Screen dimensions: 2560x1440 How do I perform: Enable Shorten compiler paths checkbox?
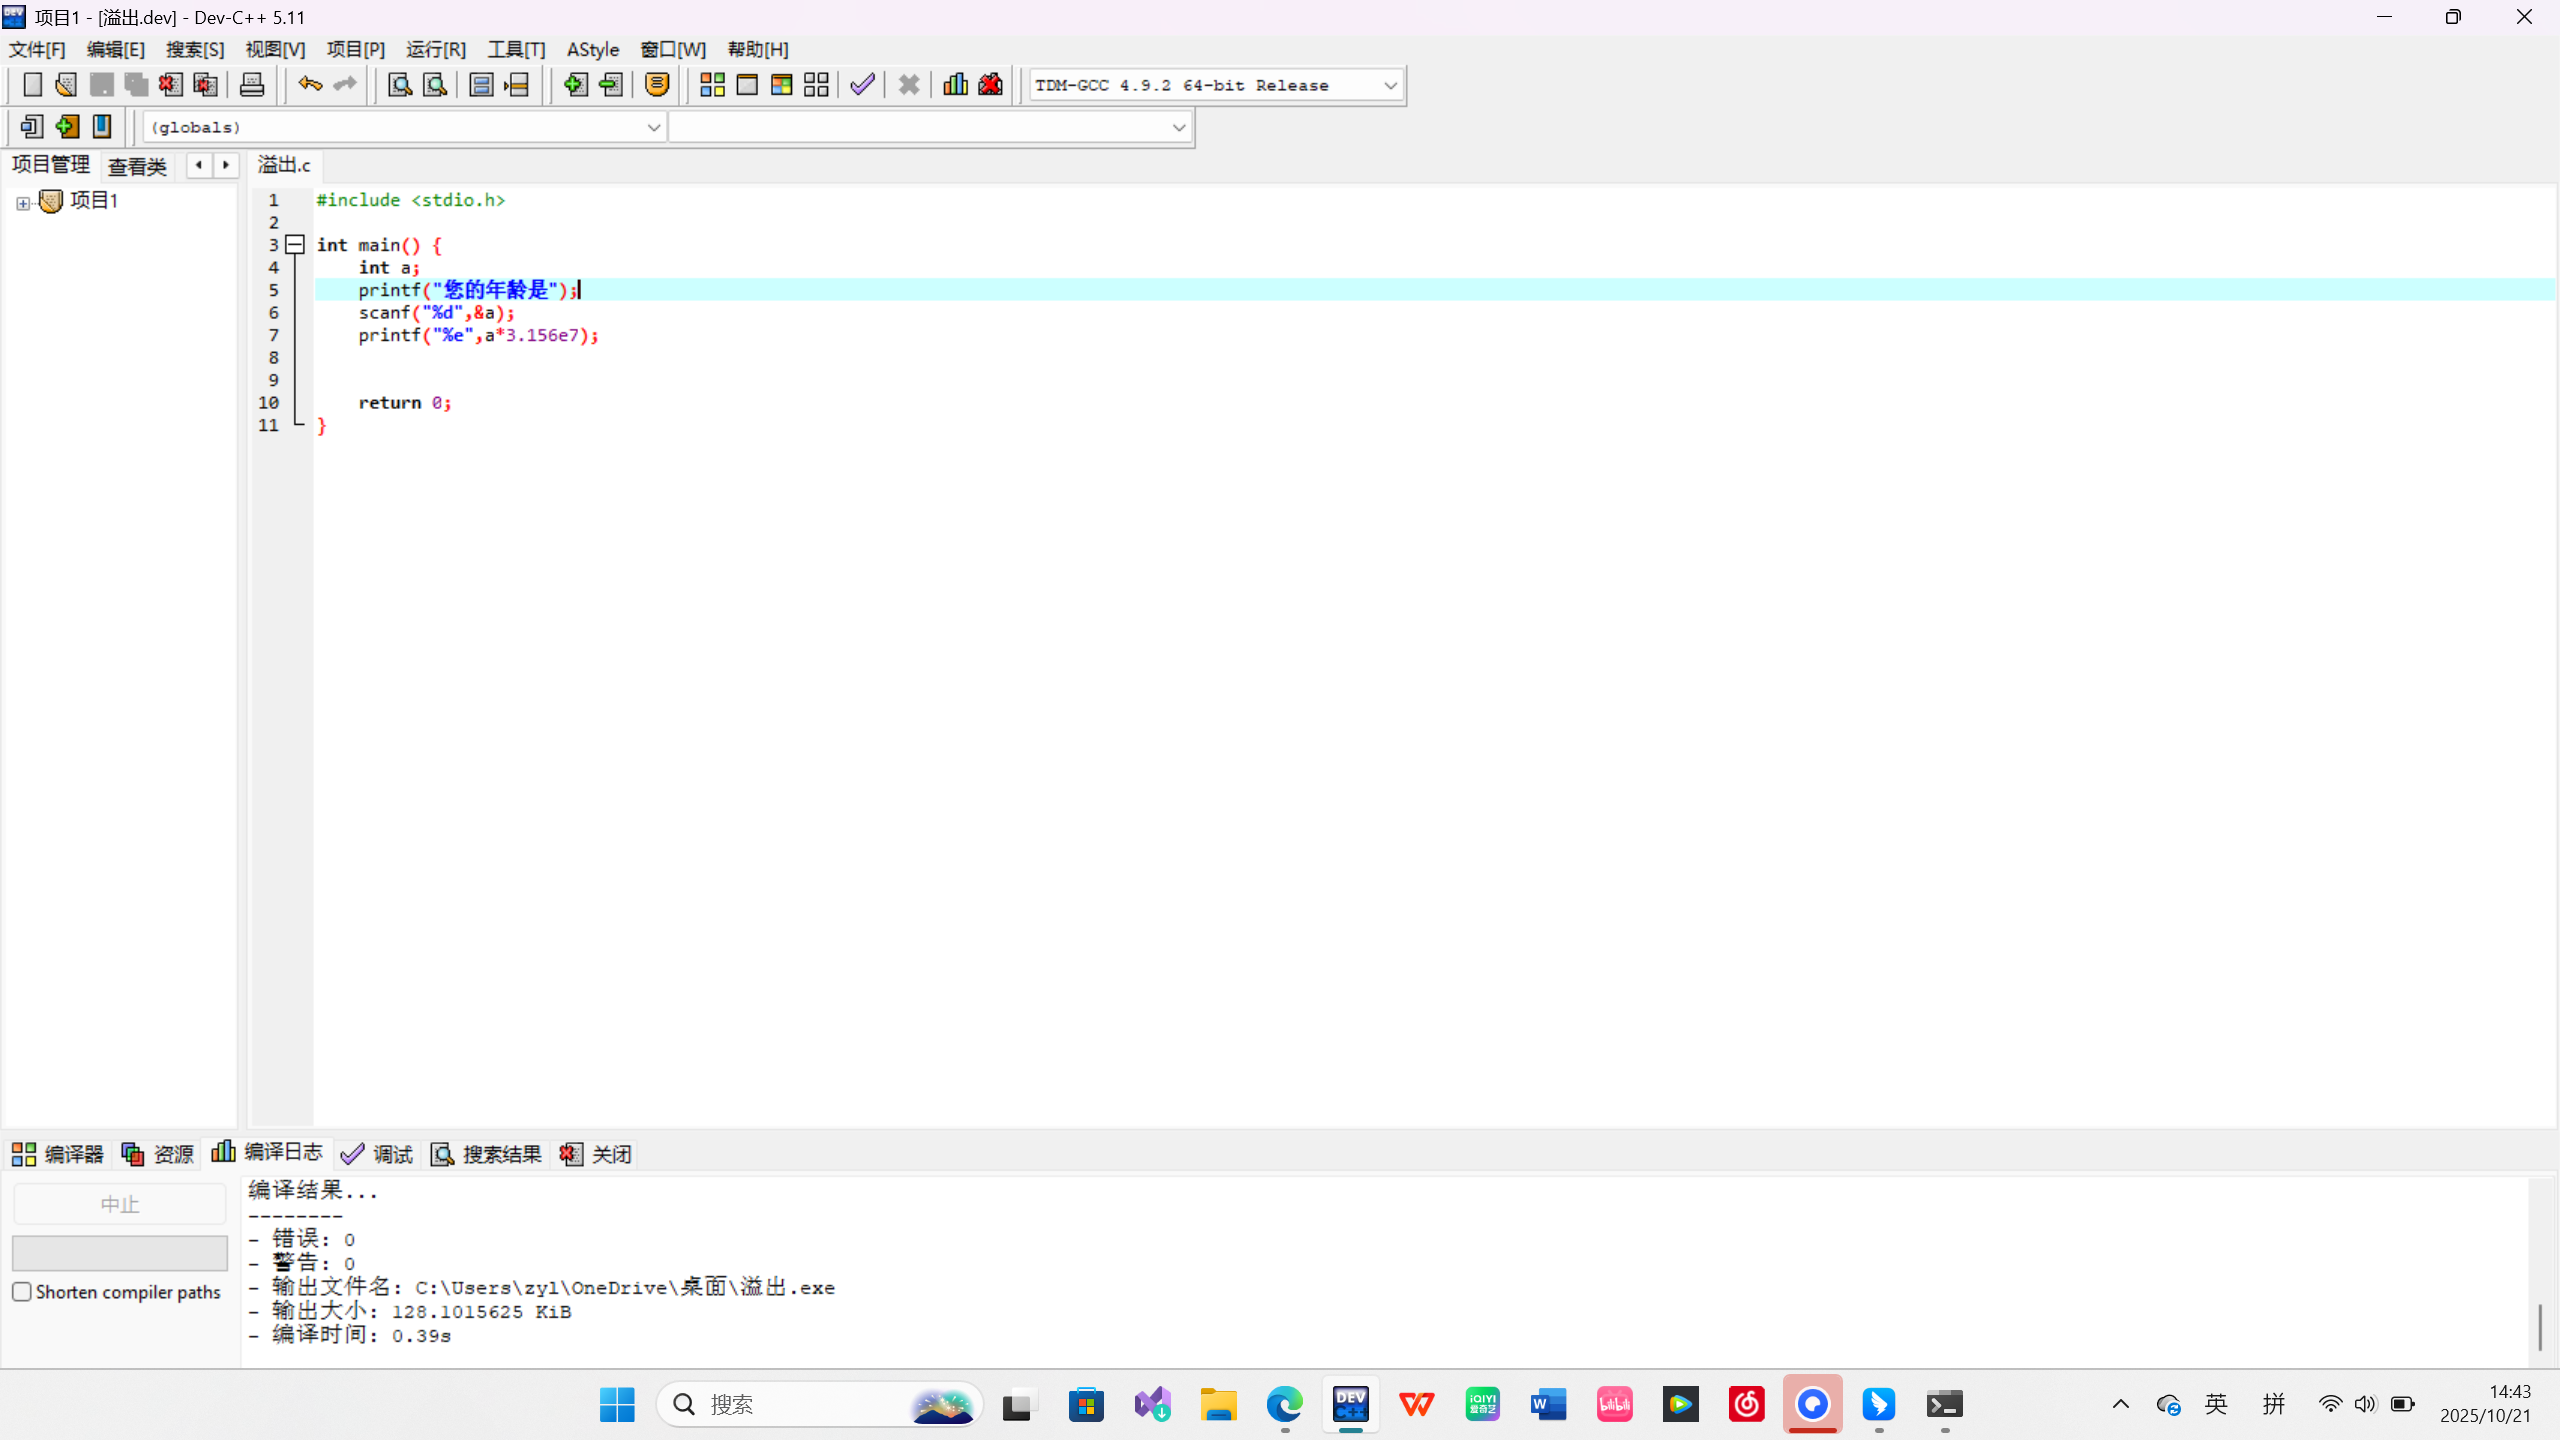(x=22, y=1292)
